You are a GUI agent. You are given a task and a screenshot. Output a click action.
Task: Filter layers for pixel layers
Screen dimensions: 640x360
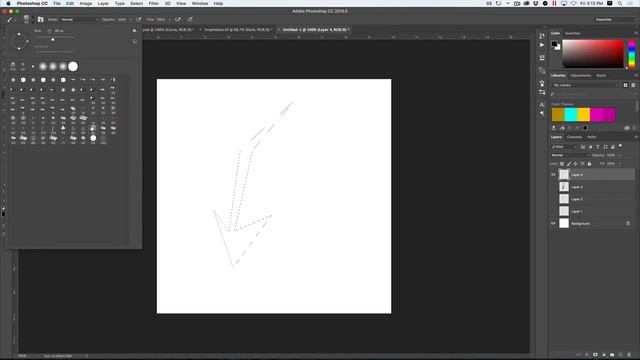[x=582, y=147]
